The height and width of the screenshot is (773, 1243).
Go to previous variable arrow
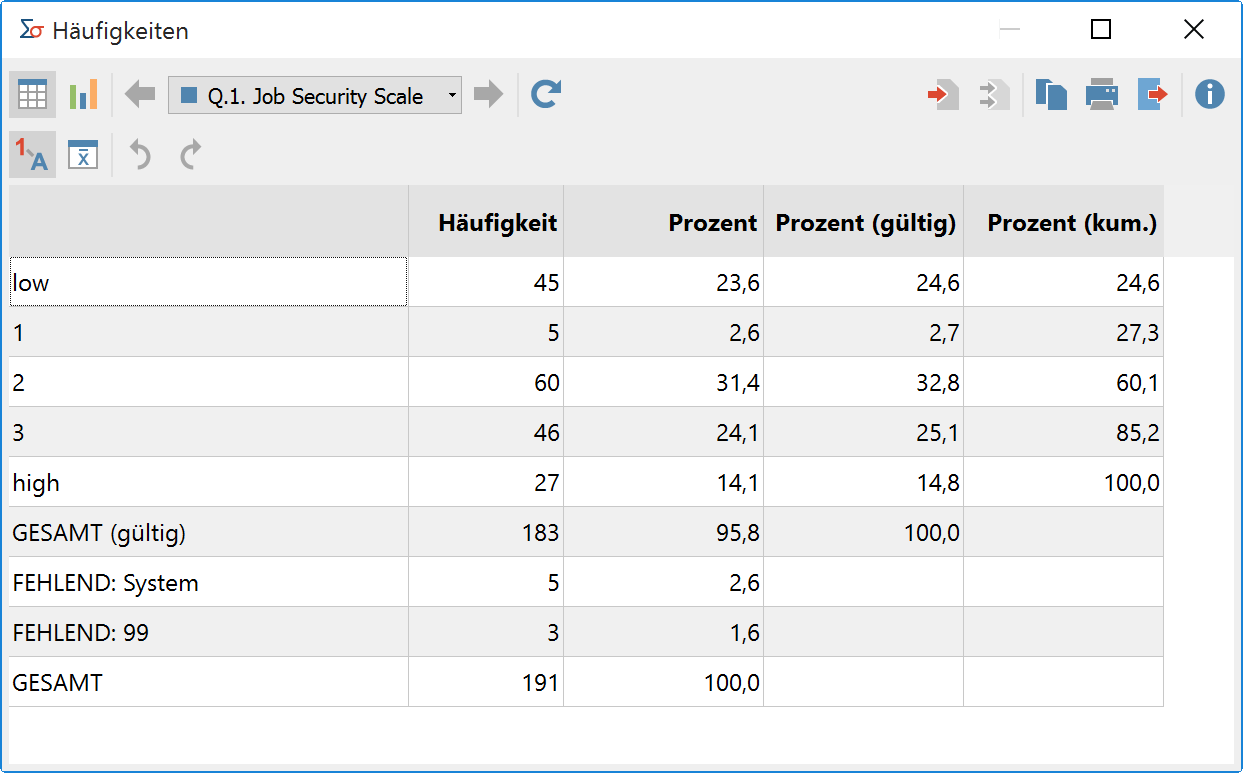(x=140, y=95)
